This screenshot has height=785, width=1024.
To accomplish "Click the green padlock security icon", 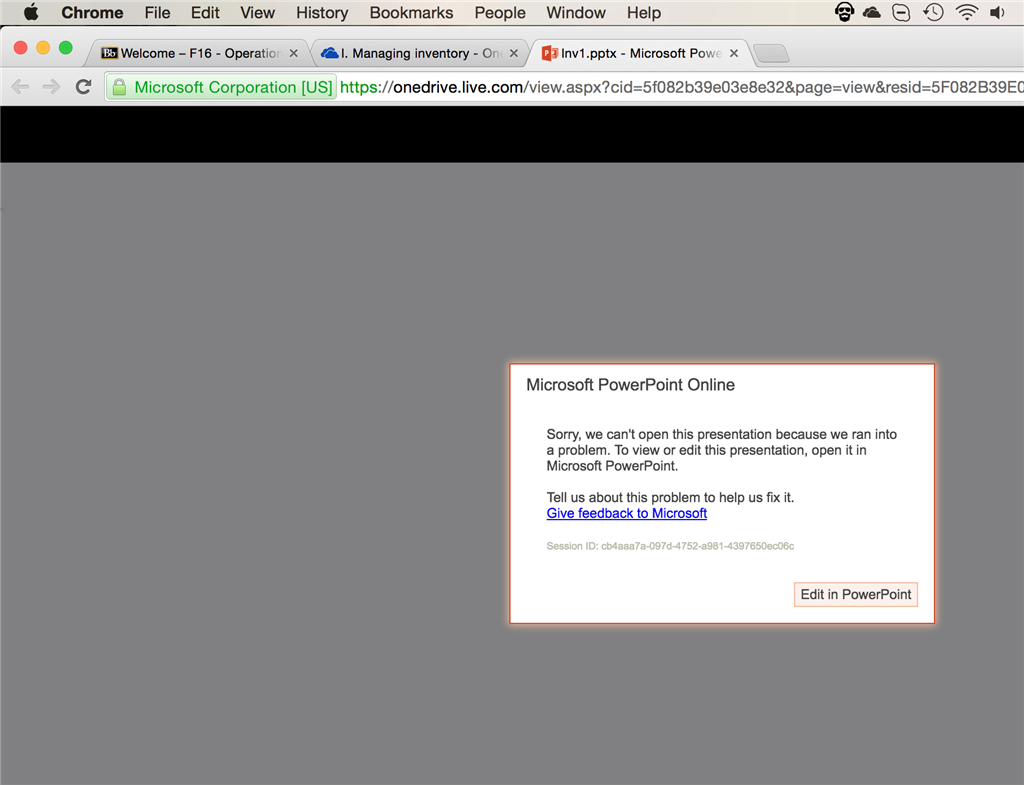I will (x=119, y=87).
